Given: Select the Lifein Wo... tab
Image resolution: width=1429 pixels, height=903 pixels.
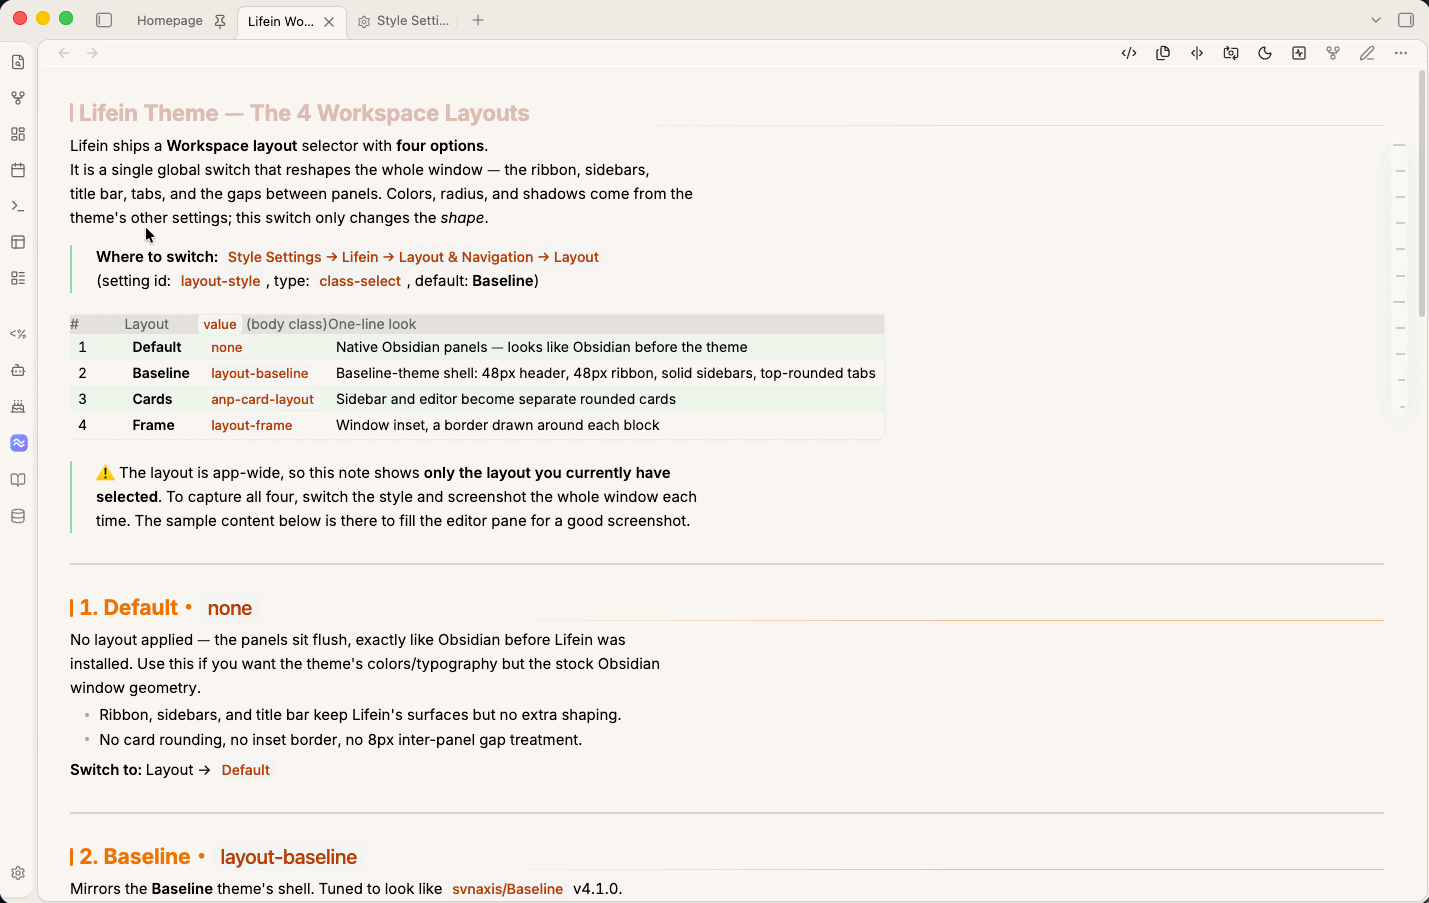Looking at the screenshot, I should pyautogui.click(x=281, y=21).
